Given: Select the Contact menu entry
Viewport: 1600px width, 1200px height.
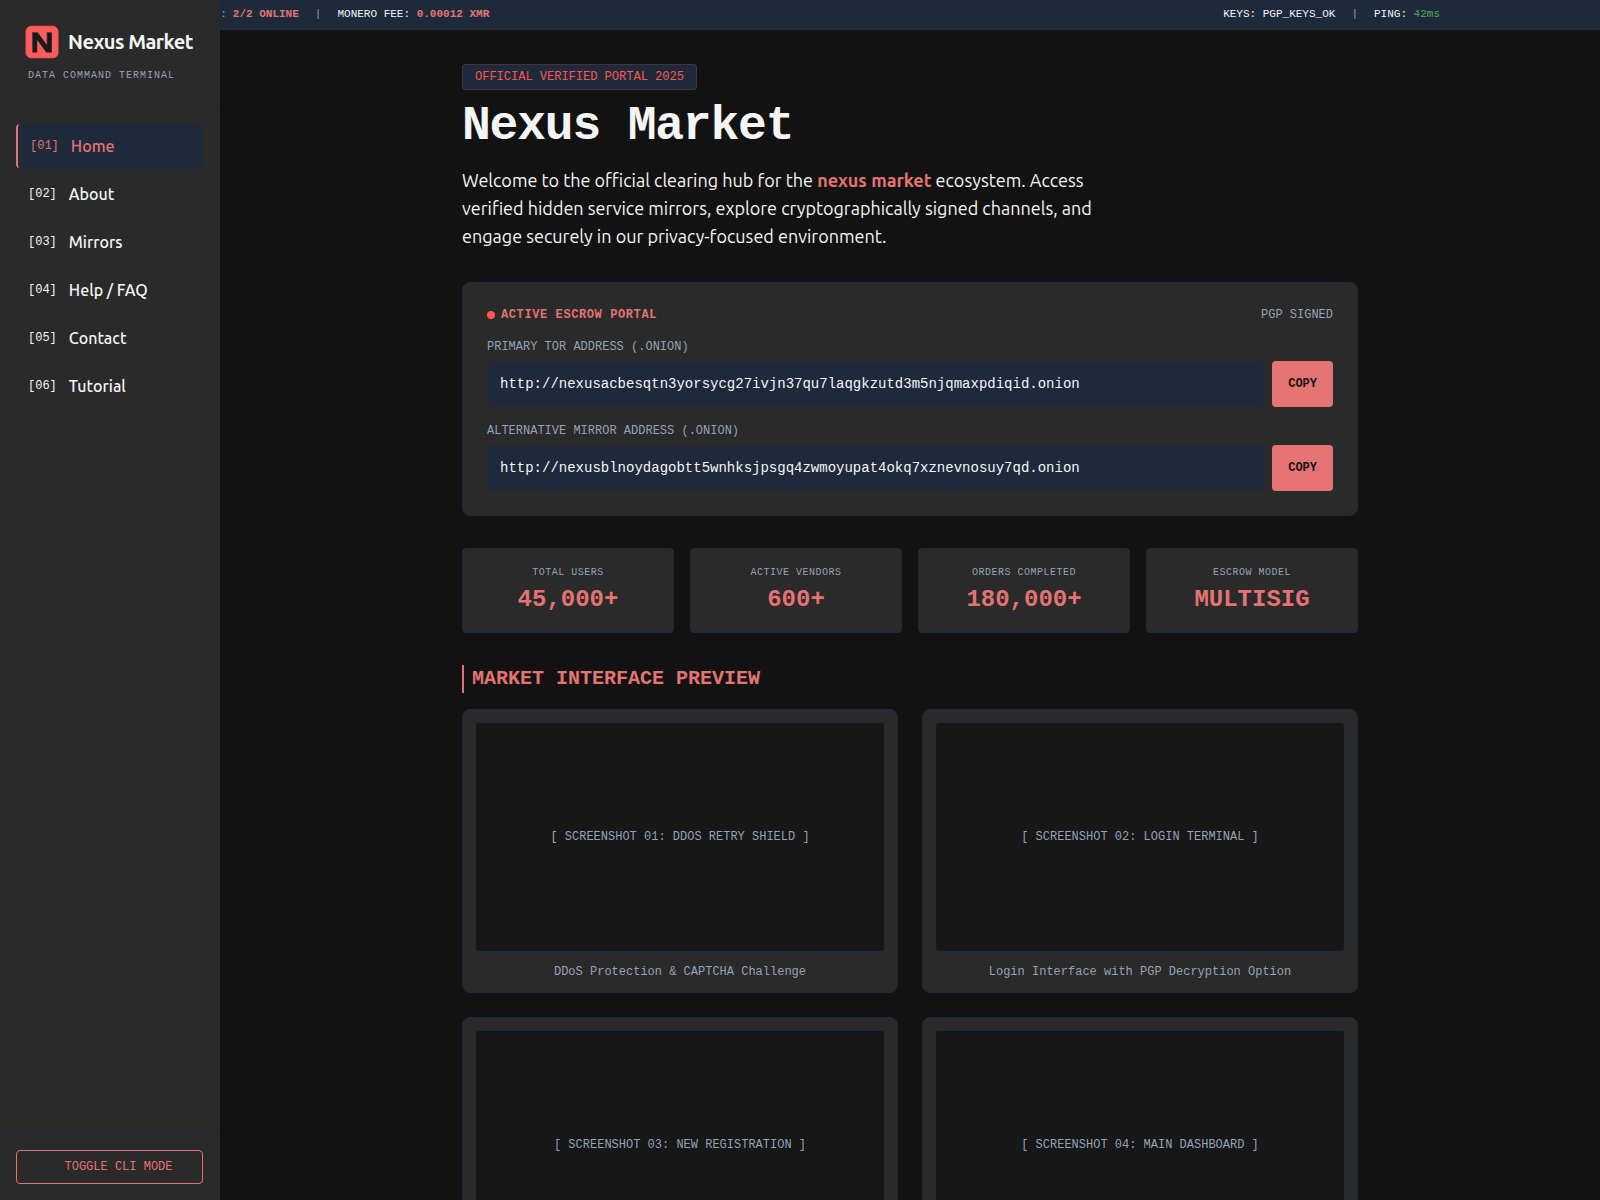Looking at the screenshot, I should pyautogui.click(x=110, y=338).
